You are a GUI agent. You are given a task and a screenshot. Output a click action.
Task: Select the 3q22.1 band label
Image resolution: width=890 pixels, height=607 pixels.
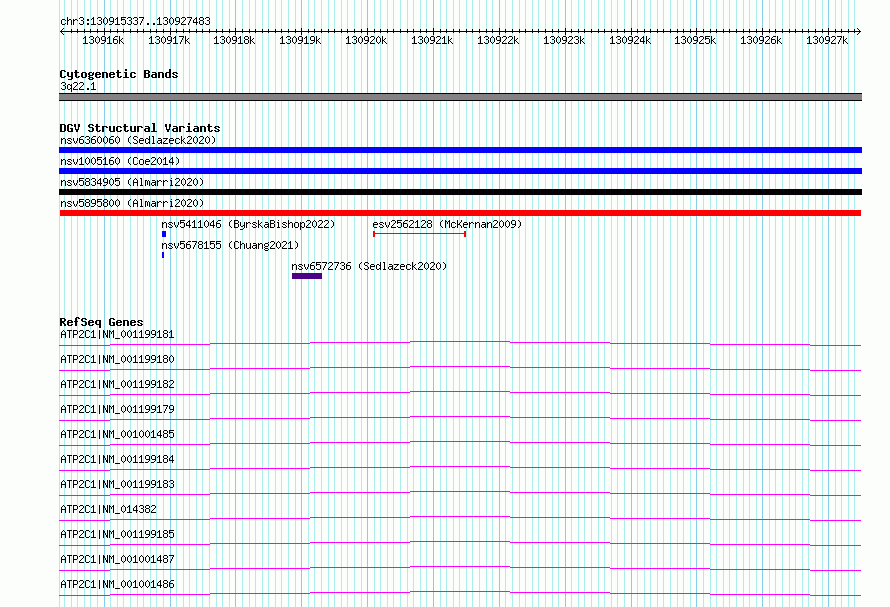coord(78,86)
